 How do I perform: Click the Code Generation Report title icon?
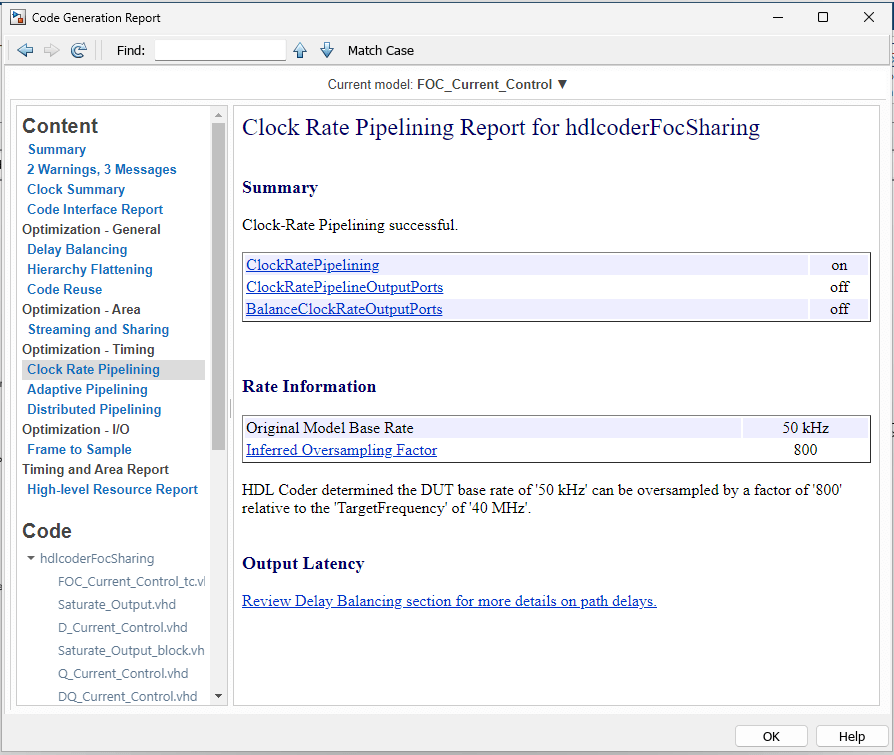(17, 17)
